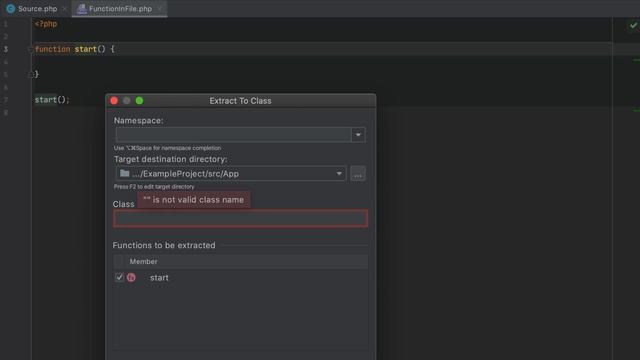Close the FunctionInFile.php tab
640x360 pixels.
click(160, 9)
